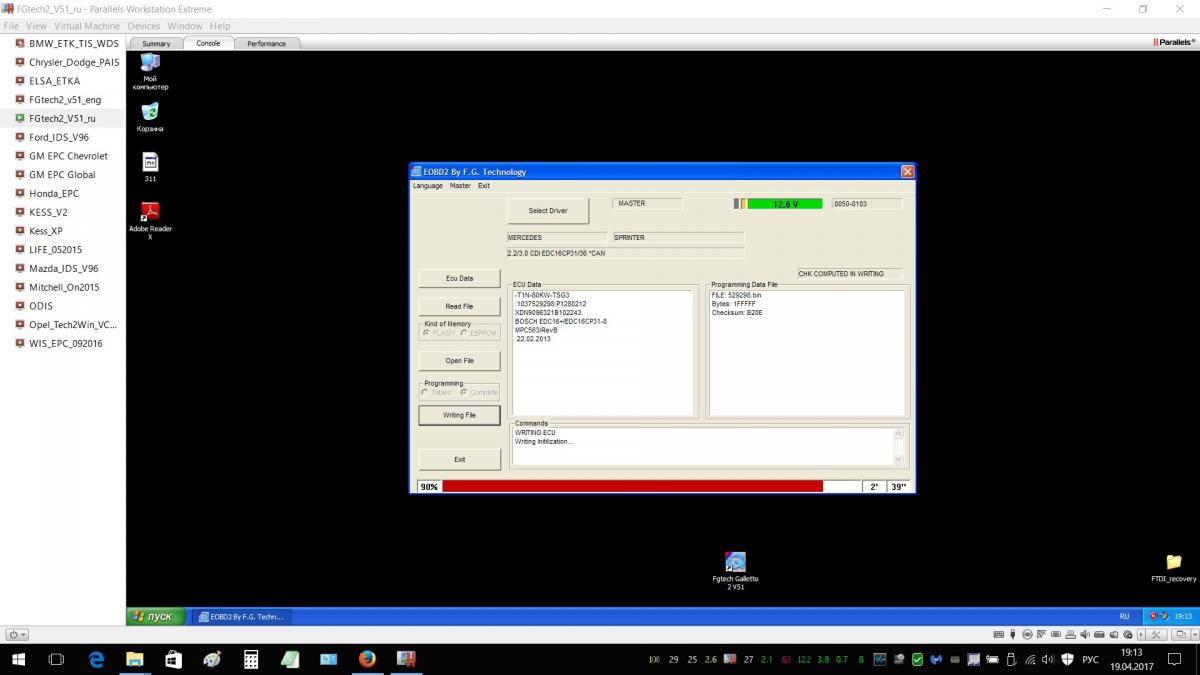
Task: Click the RU language indicator in the XP tray
Action: click(x=1124, y=617)
